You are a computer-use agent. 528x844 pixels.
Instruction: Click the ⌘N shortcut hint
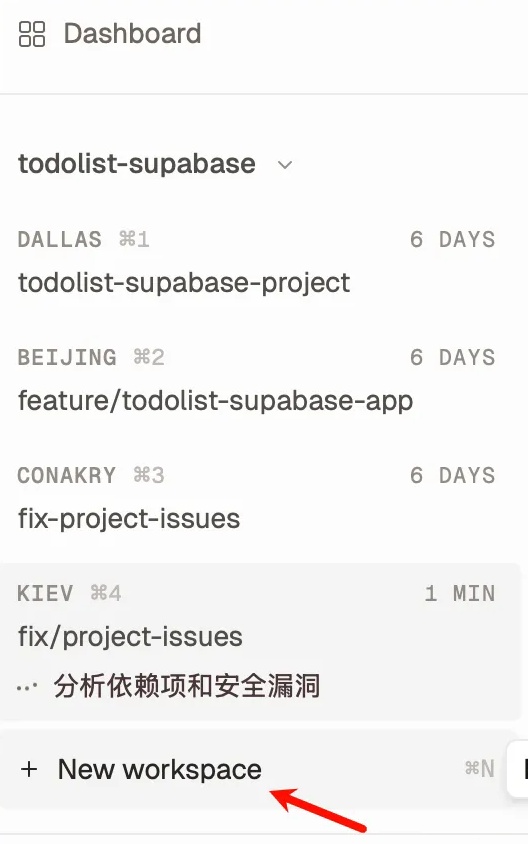(480, 769)
